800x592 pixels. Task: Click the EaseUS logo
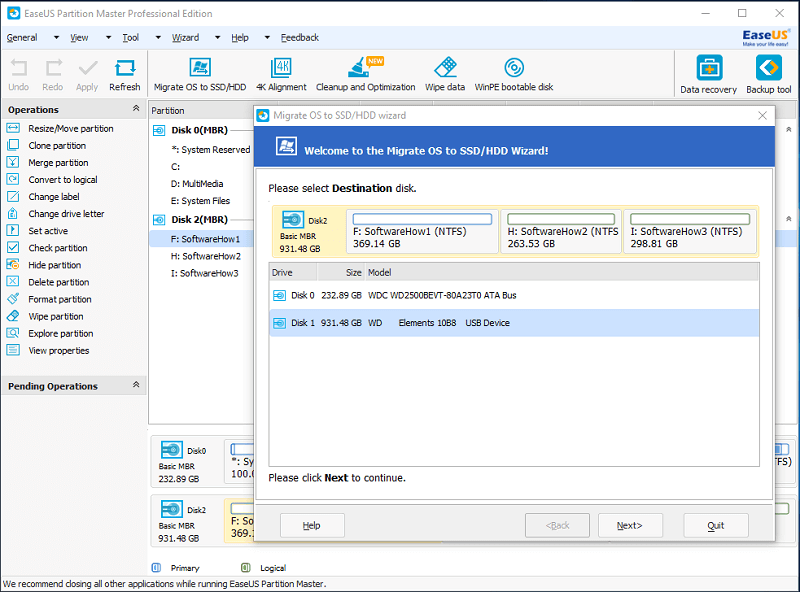point(765,37)
